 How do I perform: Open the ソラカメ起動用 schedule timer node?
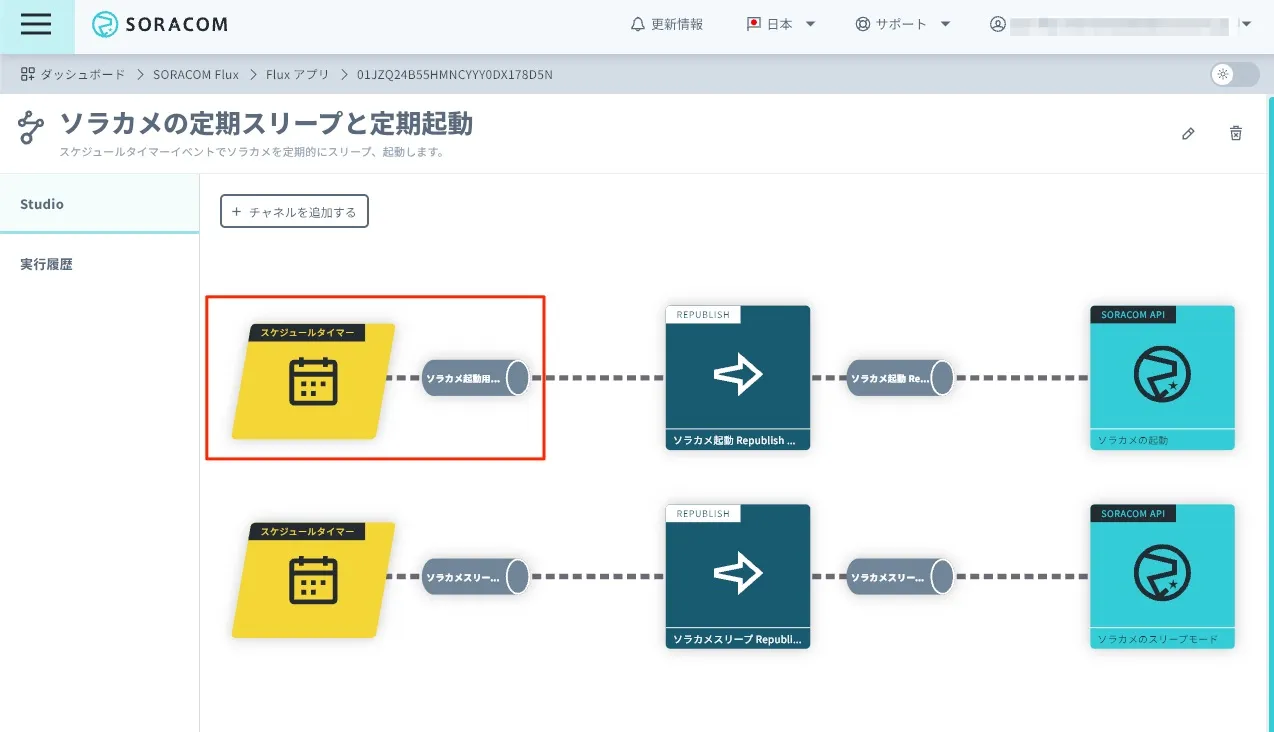(x=313, y=381)
